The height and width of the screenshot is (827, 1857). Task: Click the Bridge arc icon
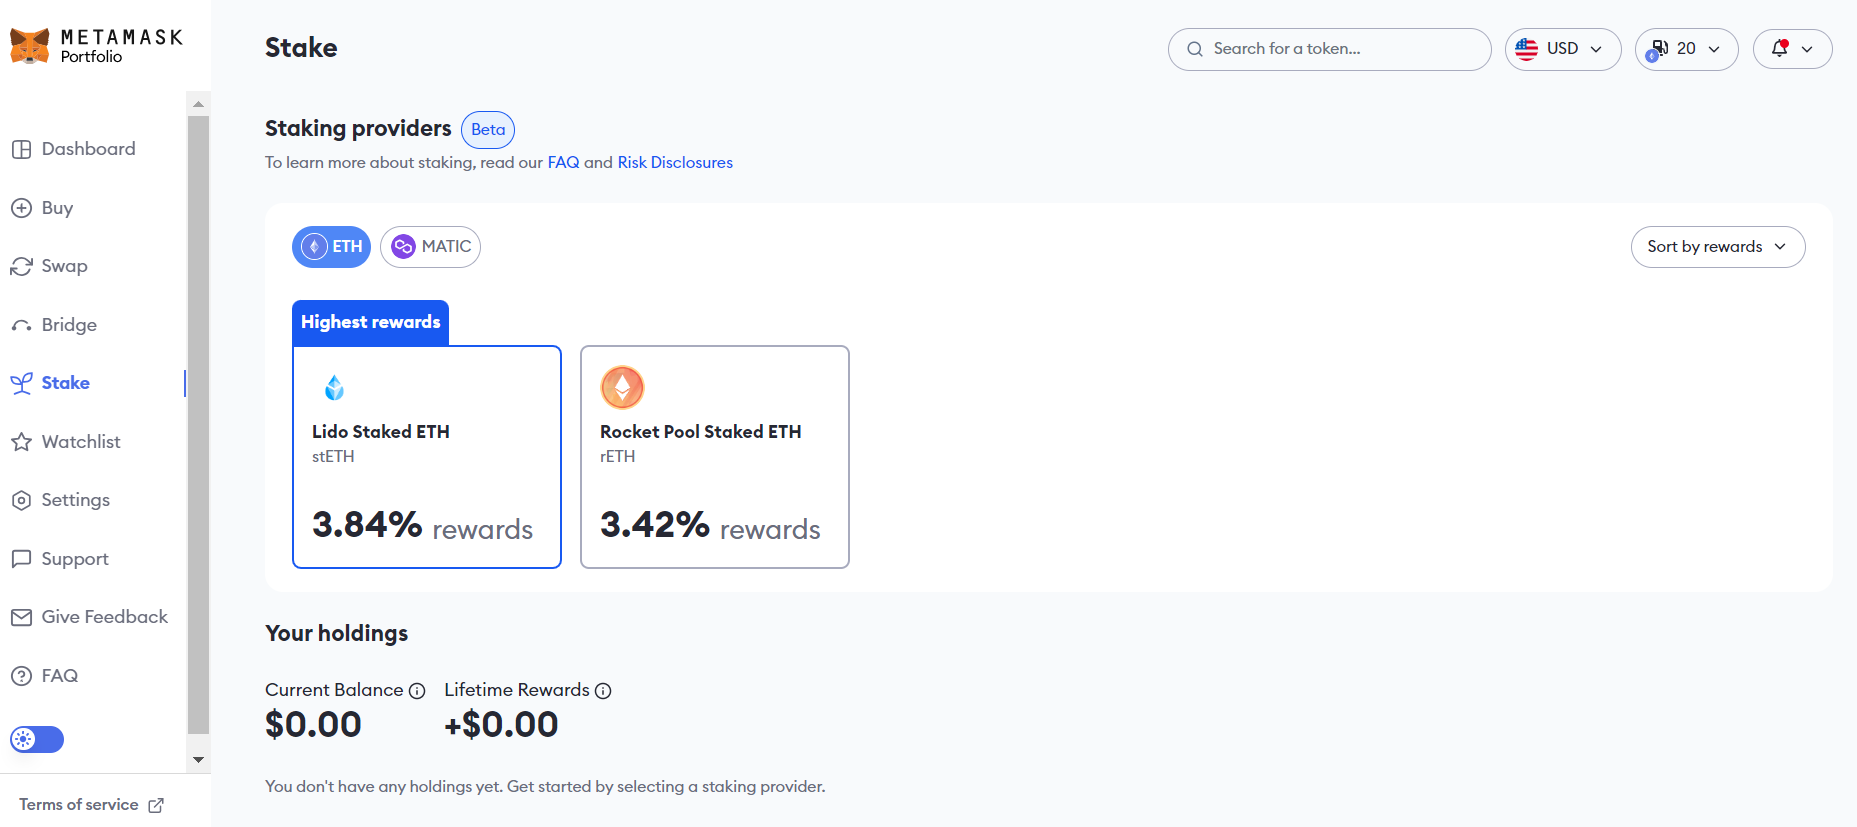pyautogui.click(x=21, y=325)
